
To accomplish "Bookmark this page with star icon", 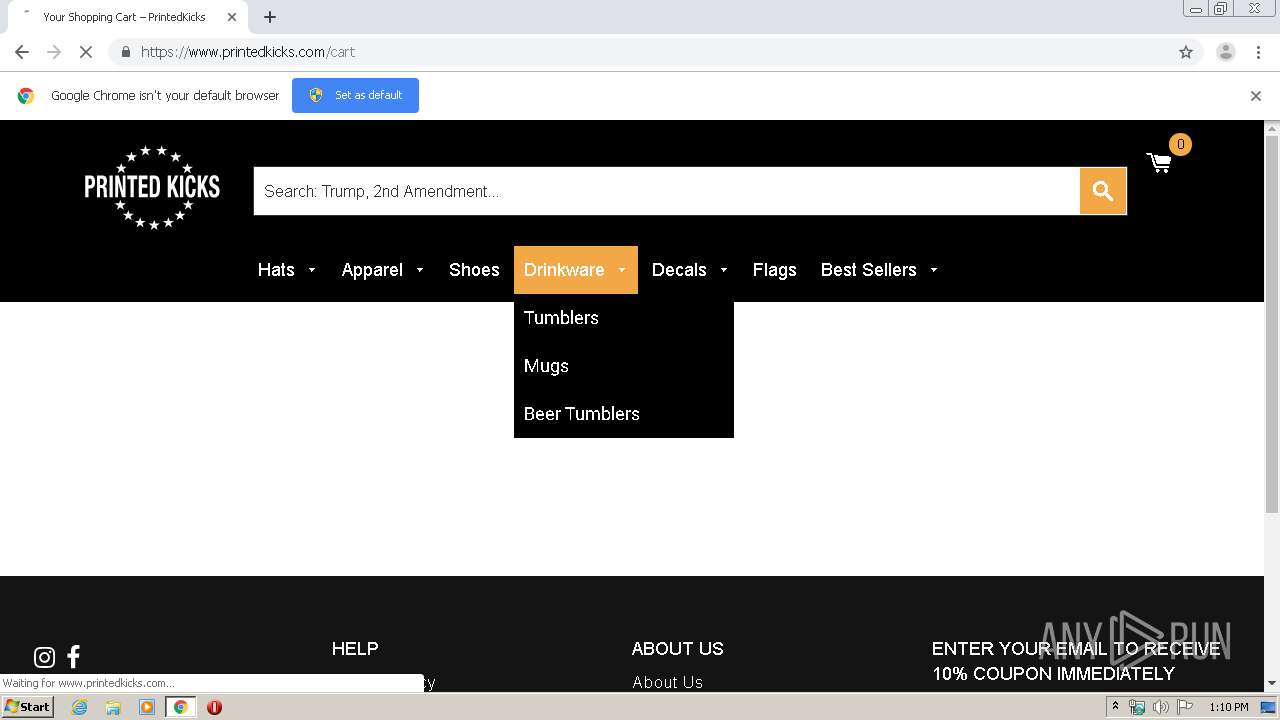I will pyautogui.click(x=1186, y=52).
